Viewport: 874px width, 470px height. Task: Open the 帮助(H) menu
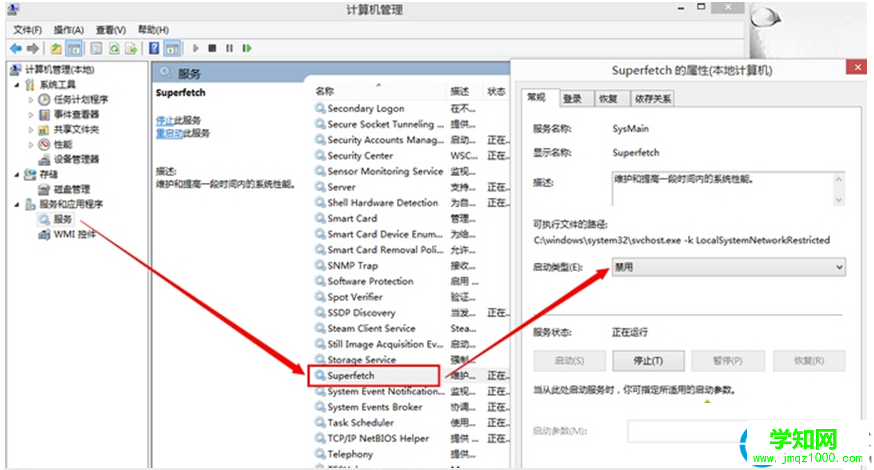click(153, 30)
